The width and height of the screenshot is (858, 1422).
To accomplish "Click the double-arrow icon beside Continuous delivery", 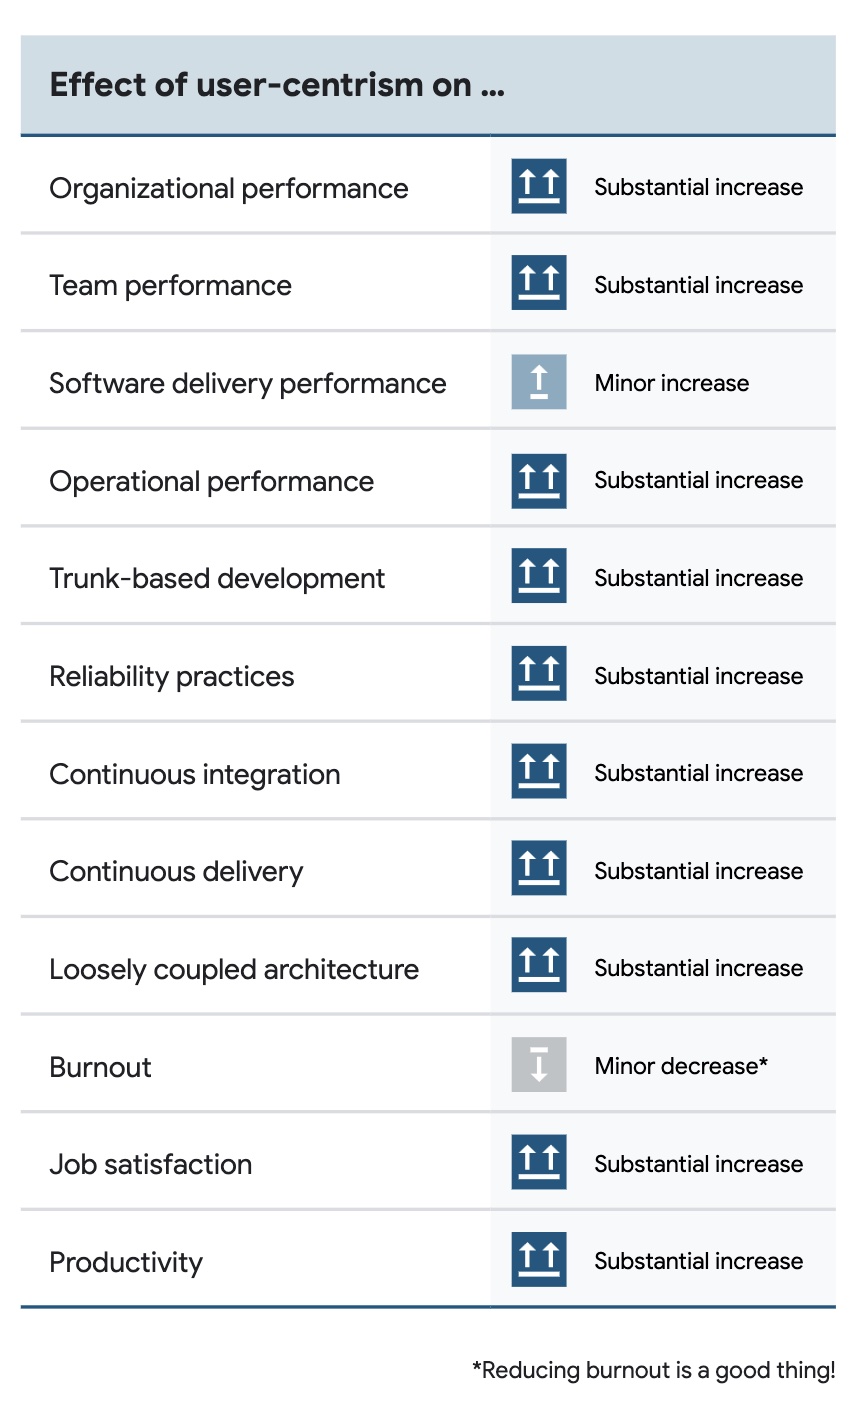I will tap(539, 869).
